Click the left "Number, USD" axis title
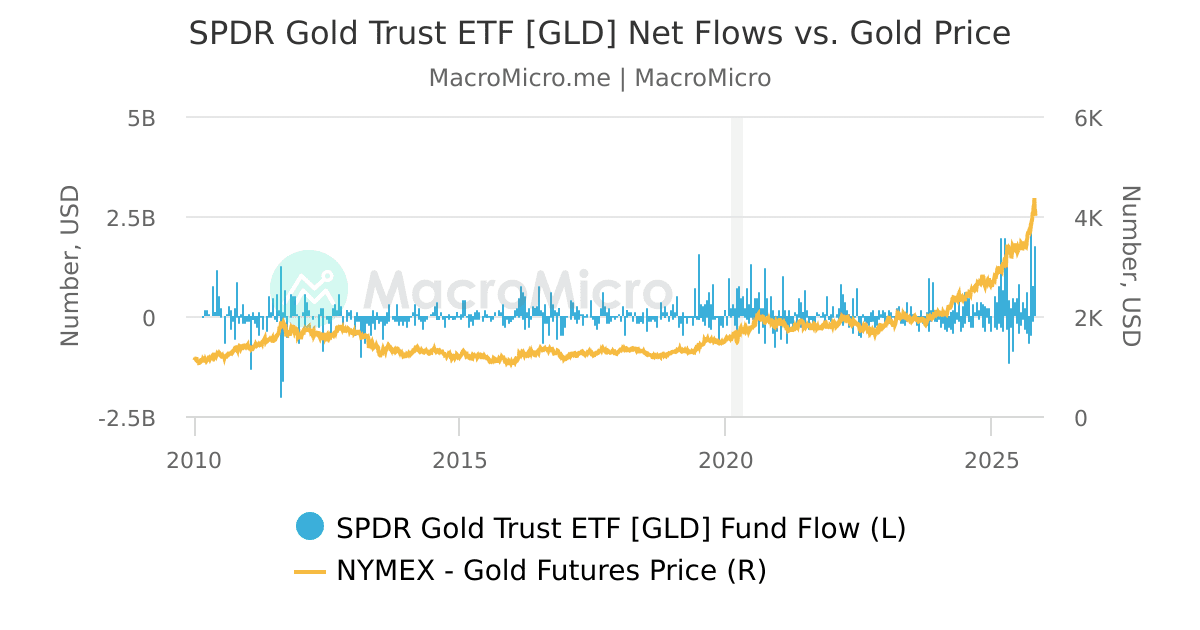Viewport: 1200px width, 630px height. tap(69, 266)
